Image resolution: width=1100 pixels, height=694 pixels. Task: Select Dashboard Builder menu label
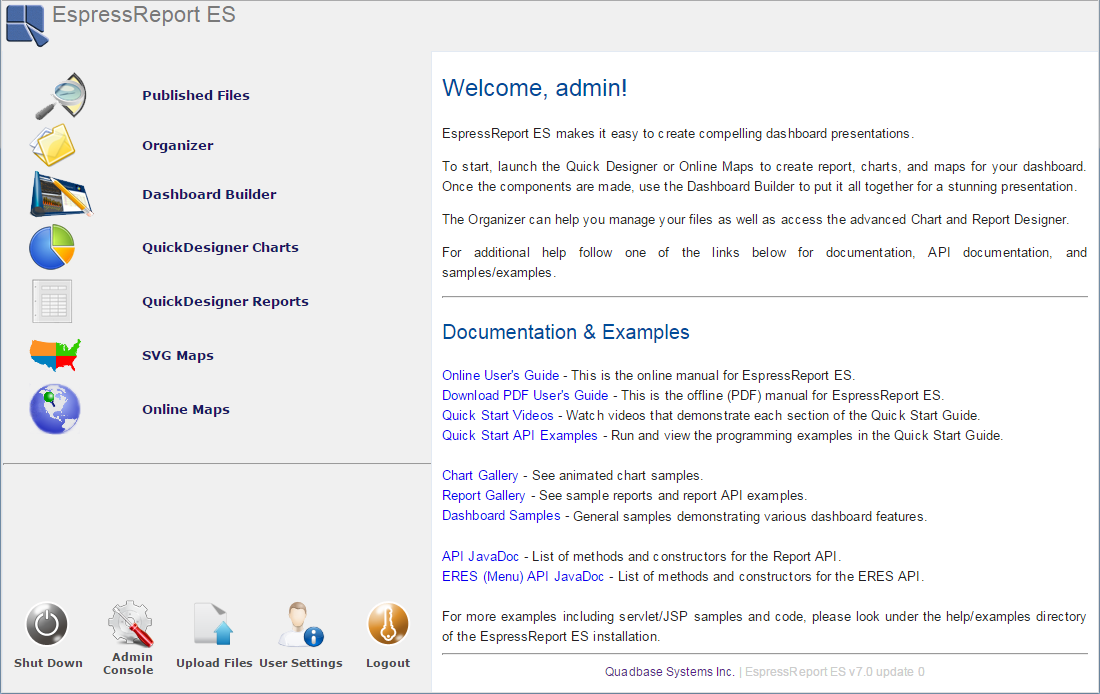(x=209, y=194)
